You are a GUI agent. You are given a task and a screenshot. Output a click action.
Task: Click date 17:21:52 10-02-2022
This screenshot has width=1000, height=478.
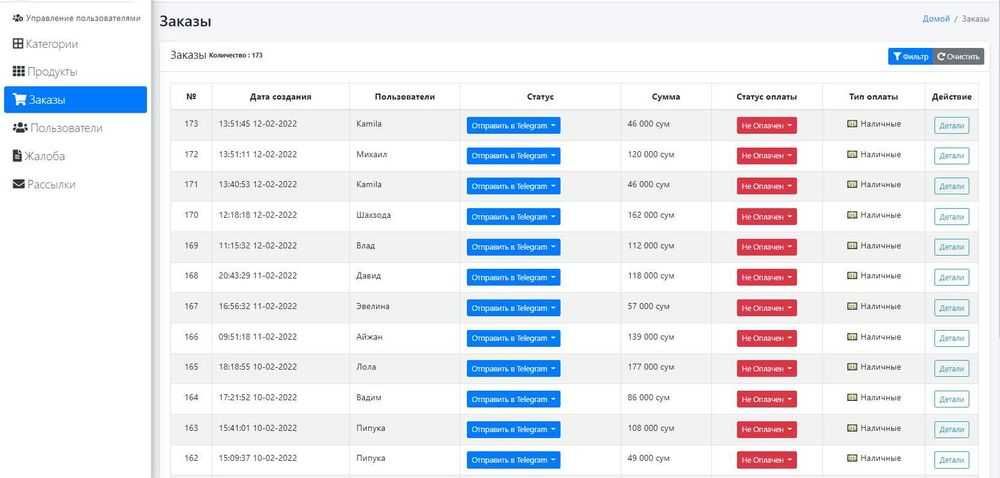[x=258, y=397]
